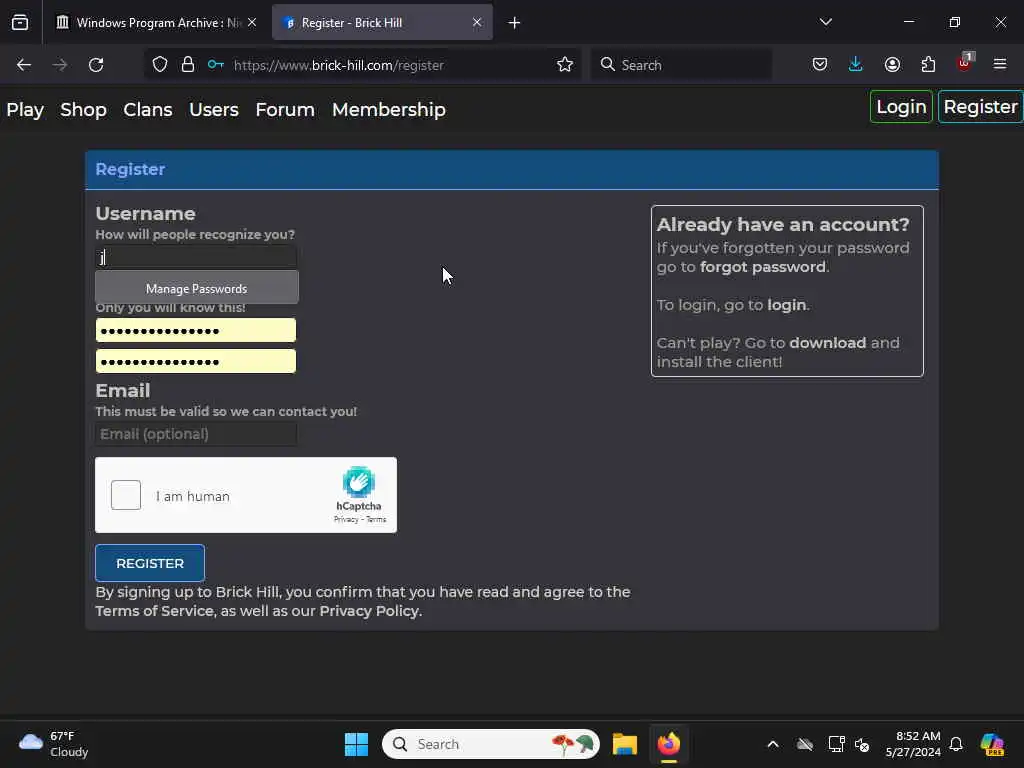Expand the list all tabs chevron

point(825,22)
